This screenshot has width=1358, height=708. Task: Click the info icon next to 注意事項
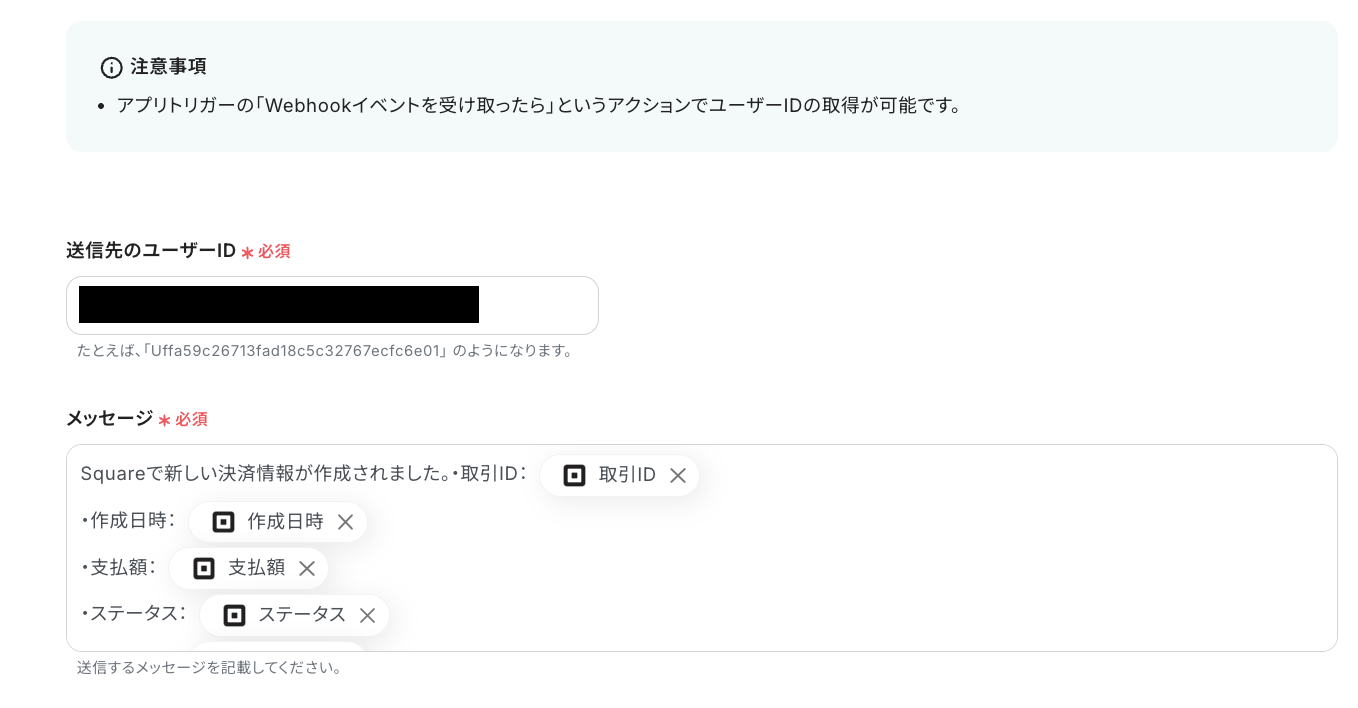112,67
